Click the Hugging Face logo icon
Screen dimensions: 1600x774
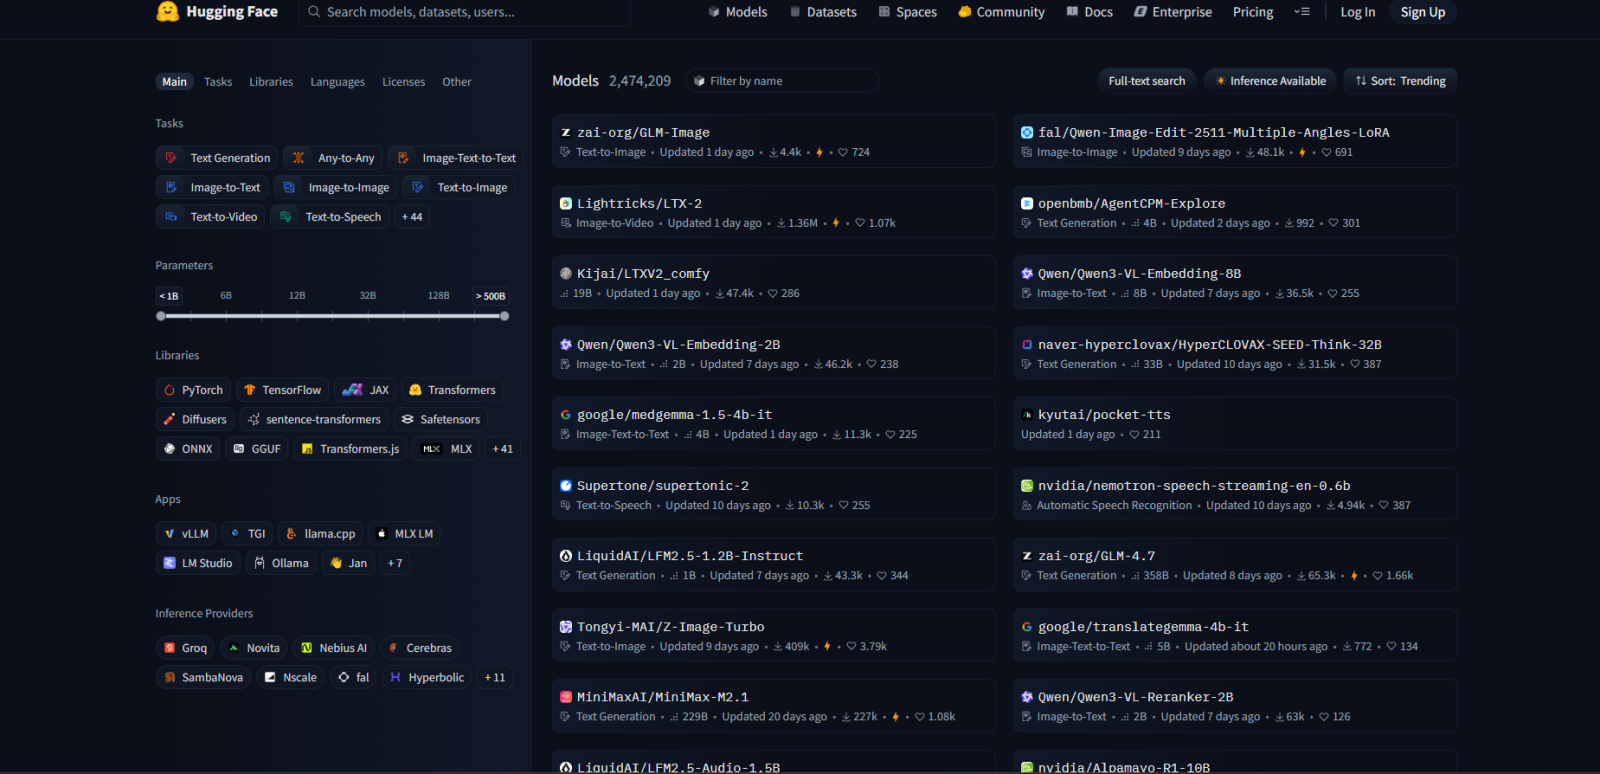(x=168, y=12)
